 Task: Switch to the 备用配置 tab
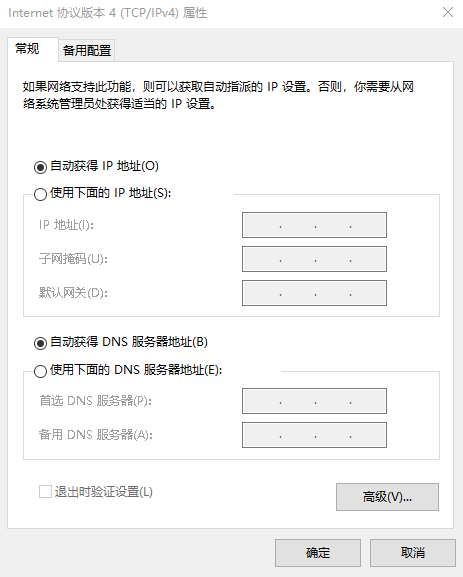click(87, 50)
